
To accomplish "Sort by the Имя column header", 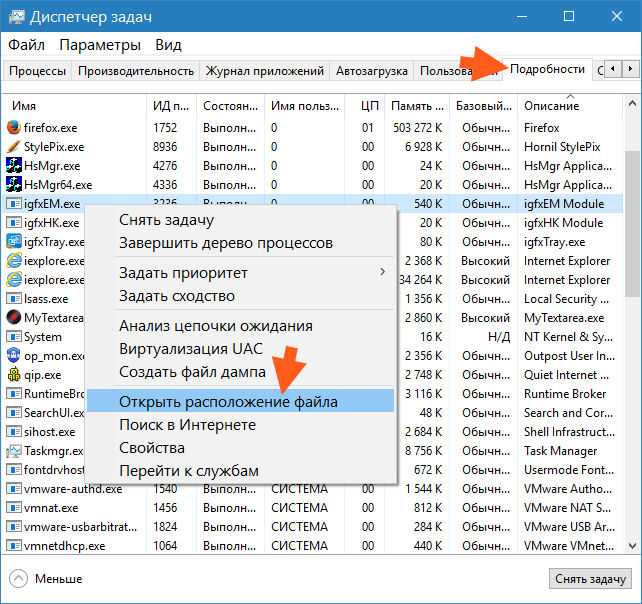I will coord(75,106).
